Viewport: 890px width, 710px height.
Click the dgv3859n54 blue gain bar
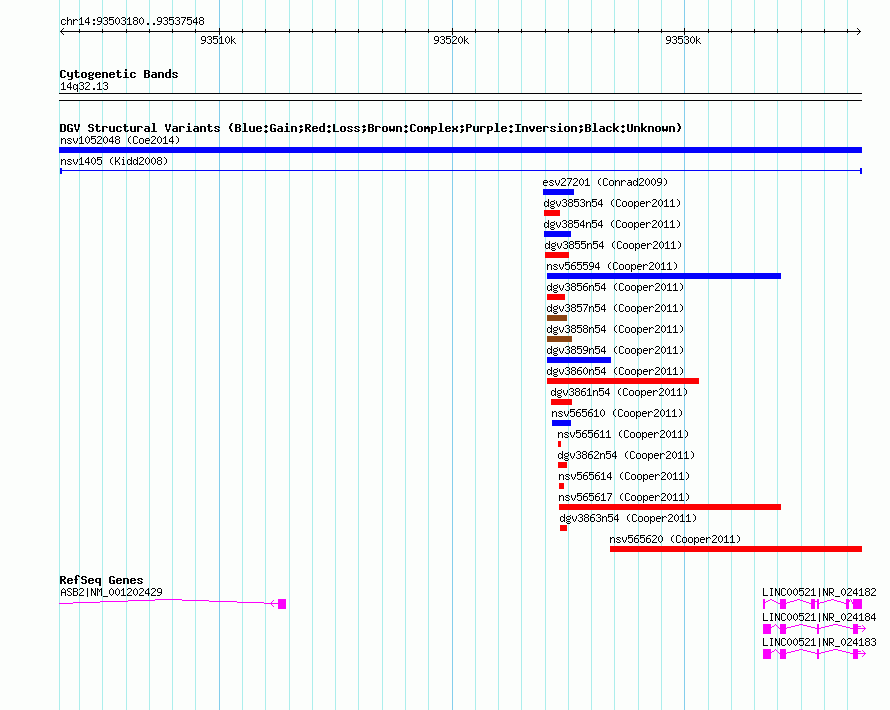(x=579, y=360)
